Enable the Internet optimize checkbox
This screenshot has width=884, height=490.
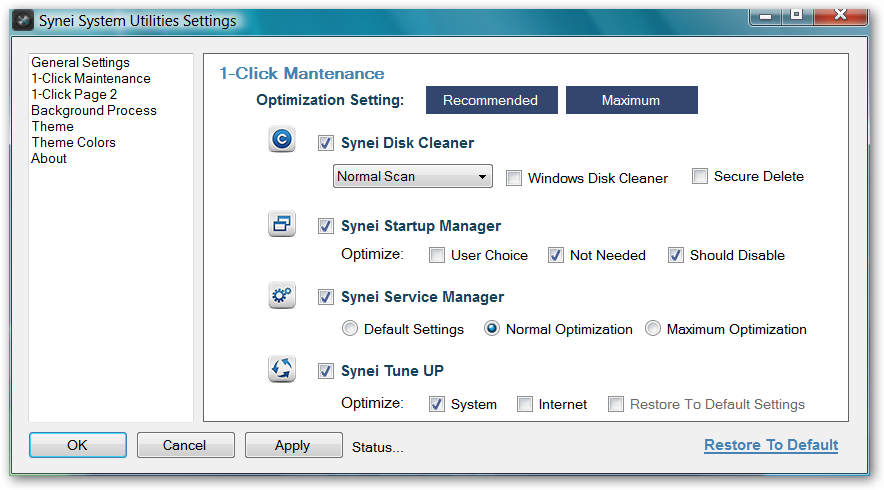(x=525, y=404)
